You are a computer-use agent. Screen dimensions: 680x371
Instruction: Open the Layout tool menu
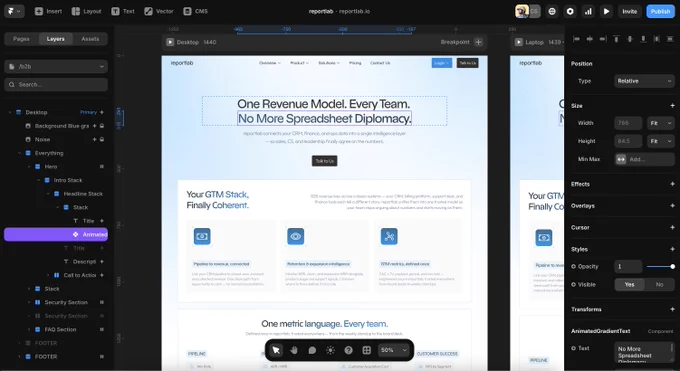(x=87, y=11)
